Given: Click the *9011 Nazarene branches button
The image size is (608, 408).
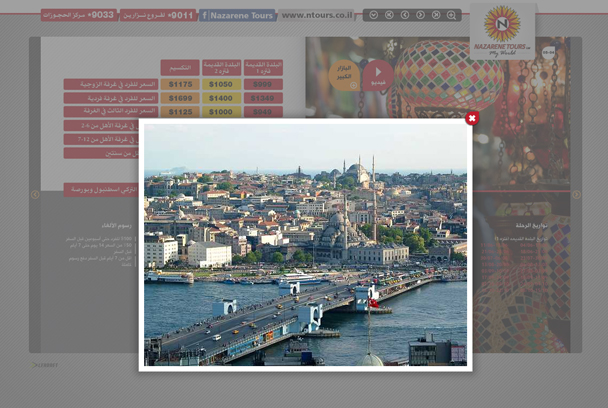Looking at the screenshot, I should click(x=158, y=15).
